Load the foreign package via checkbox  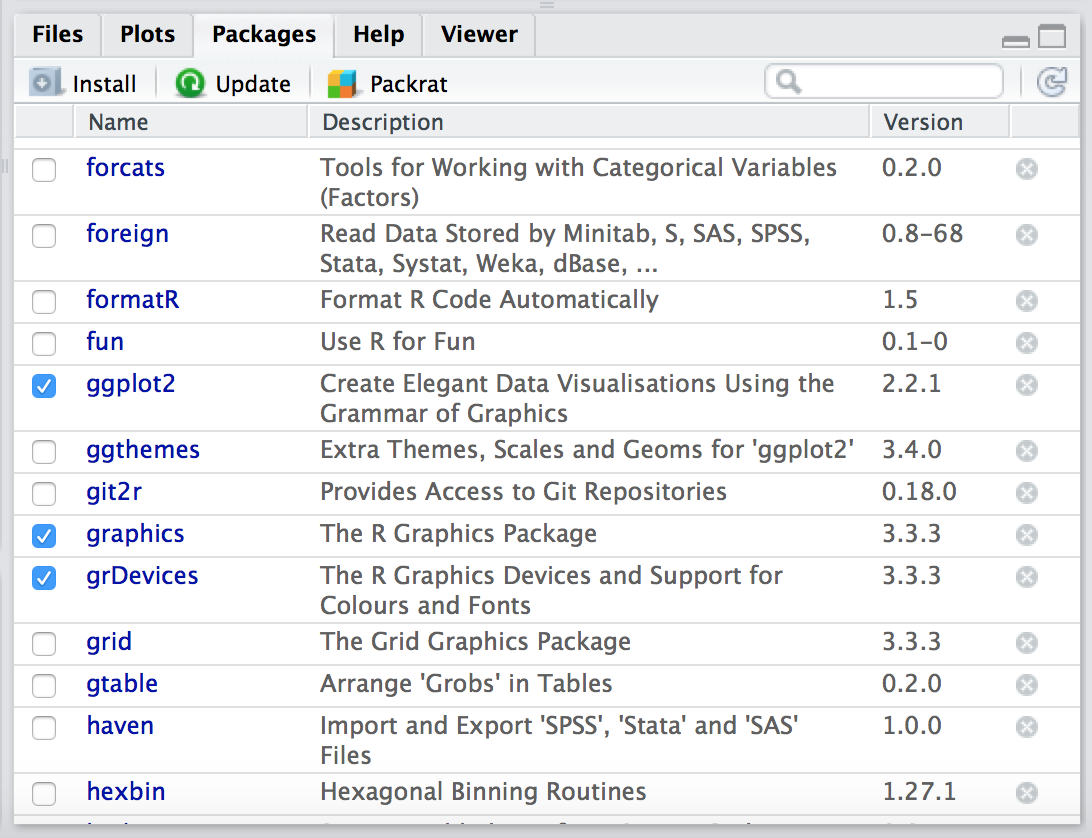44,235
